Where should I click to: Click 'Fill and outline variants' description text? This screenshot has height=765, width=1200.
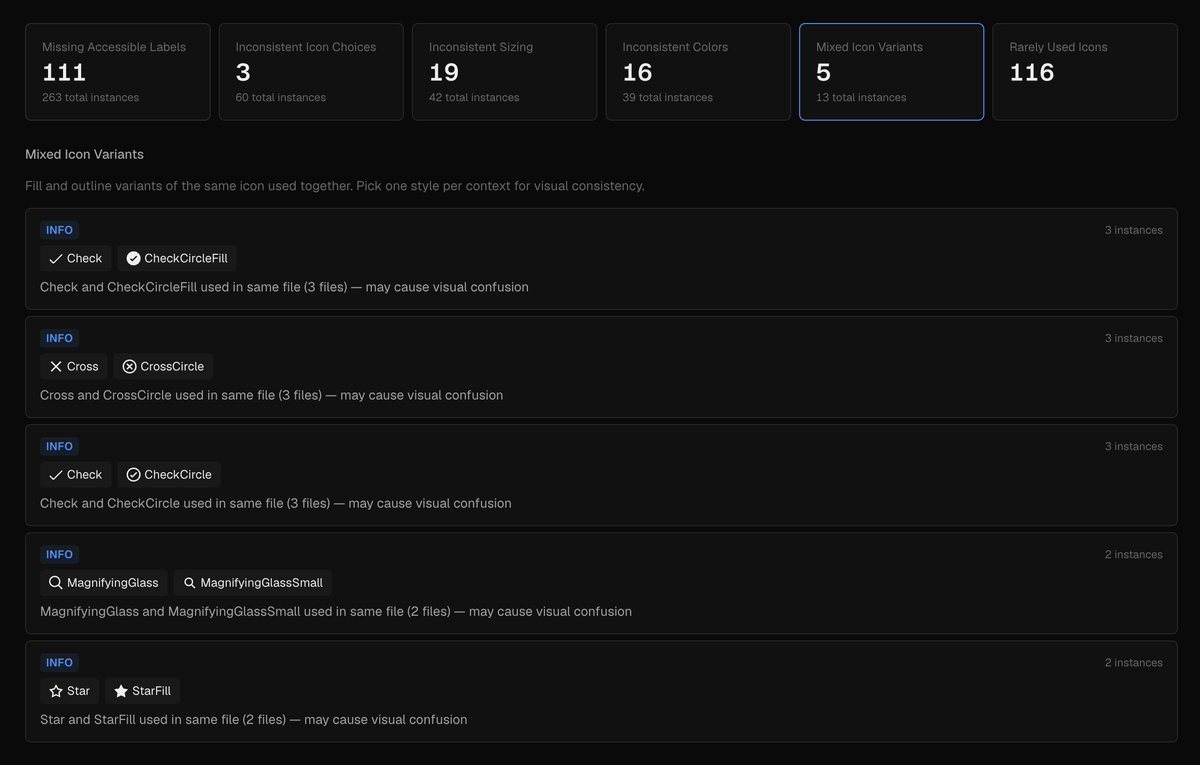pyautogui.click(x=334, y=186)
